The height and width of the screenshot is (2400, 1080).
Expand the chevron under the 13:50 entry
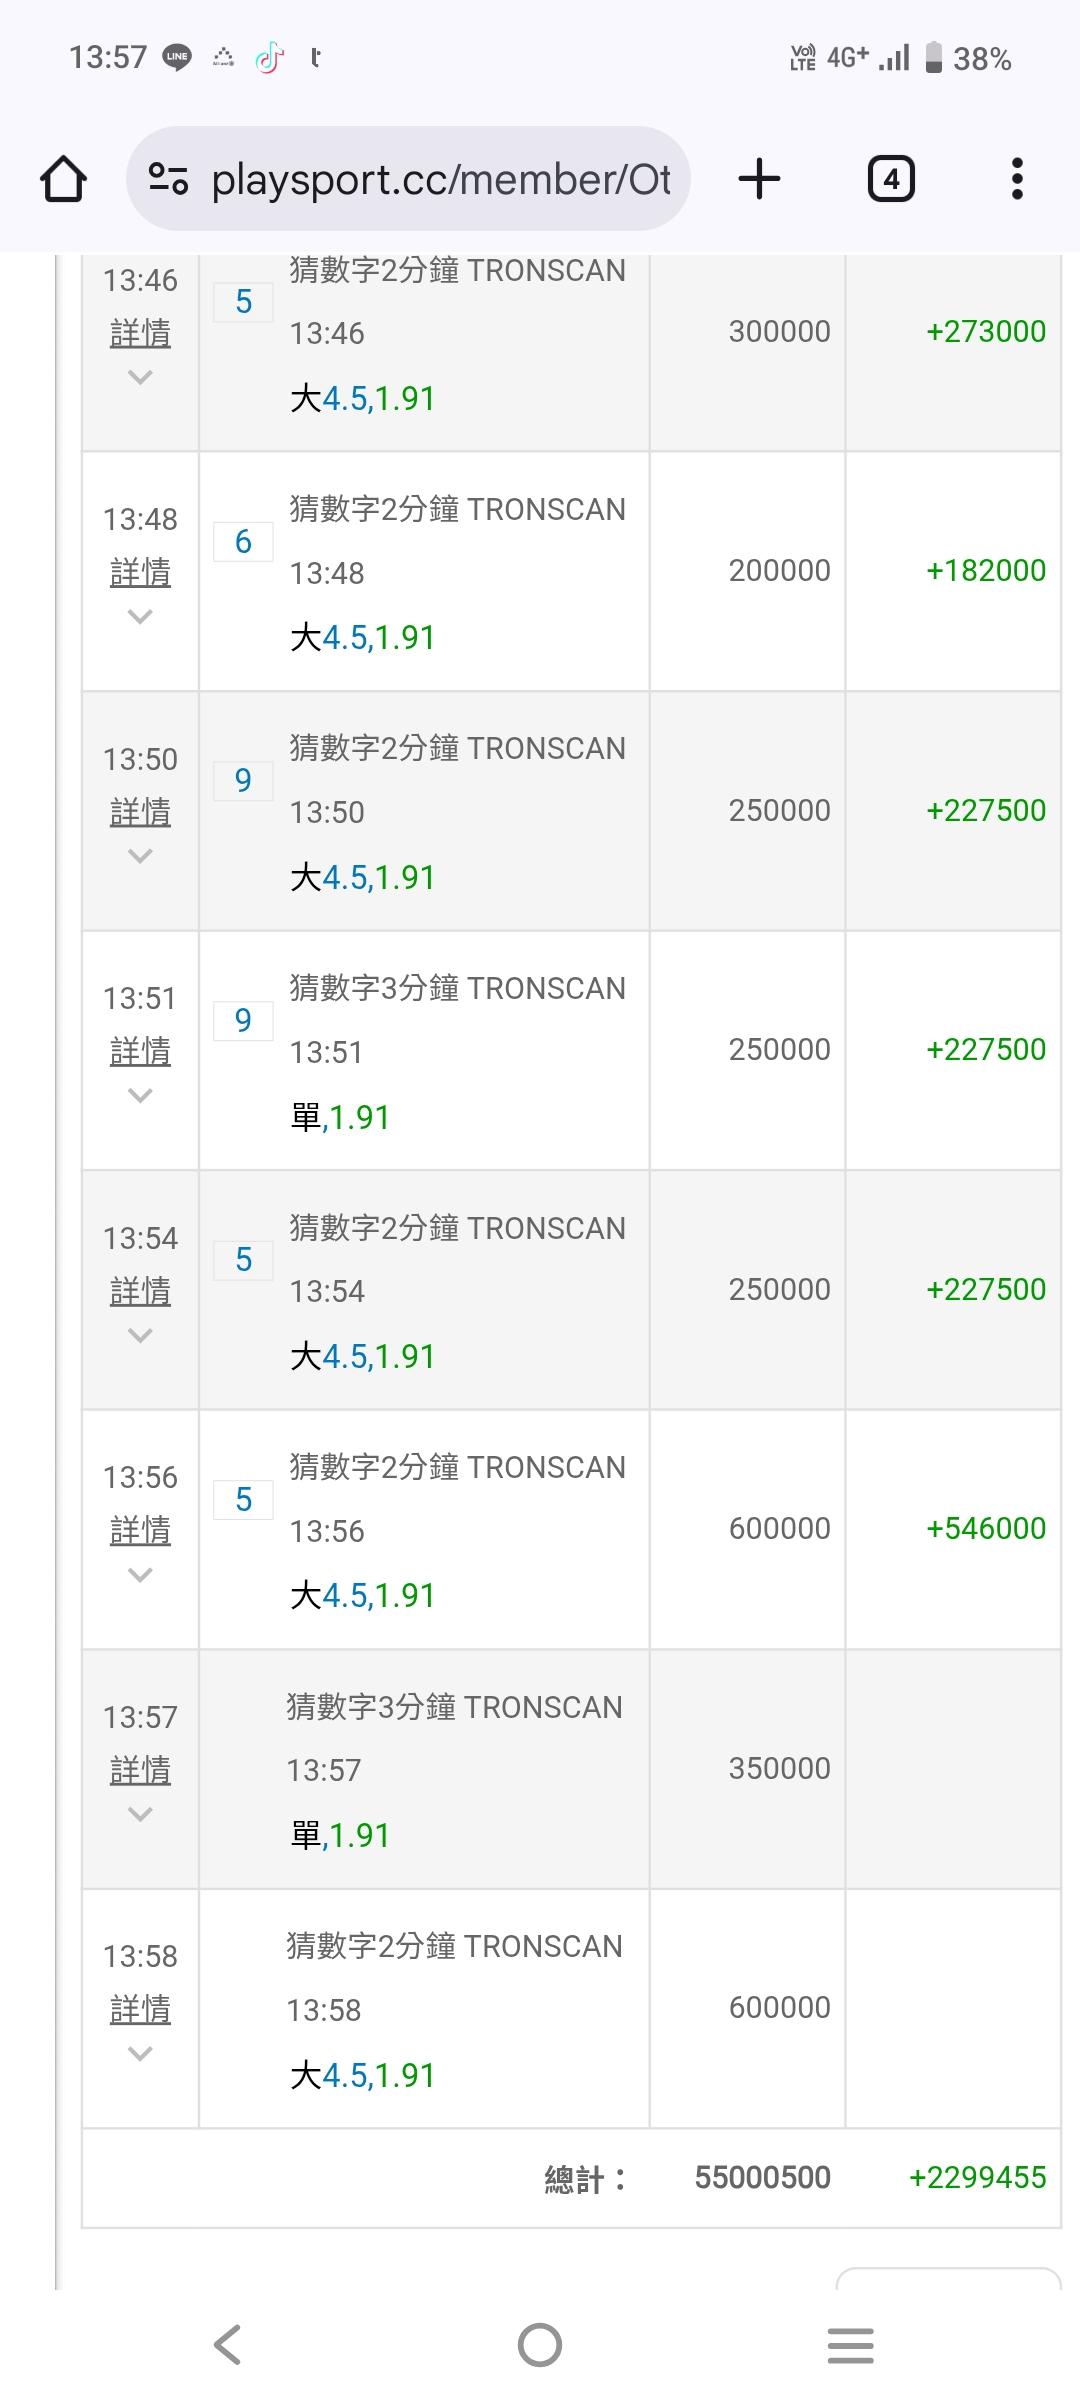coord(140,856)
